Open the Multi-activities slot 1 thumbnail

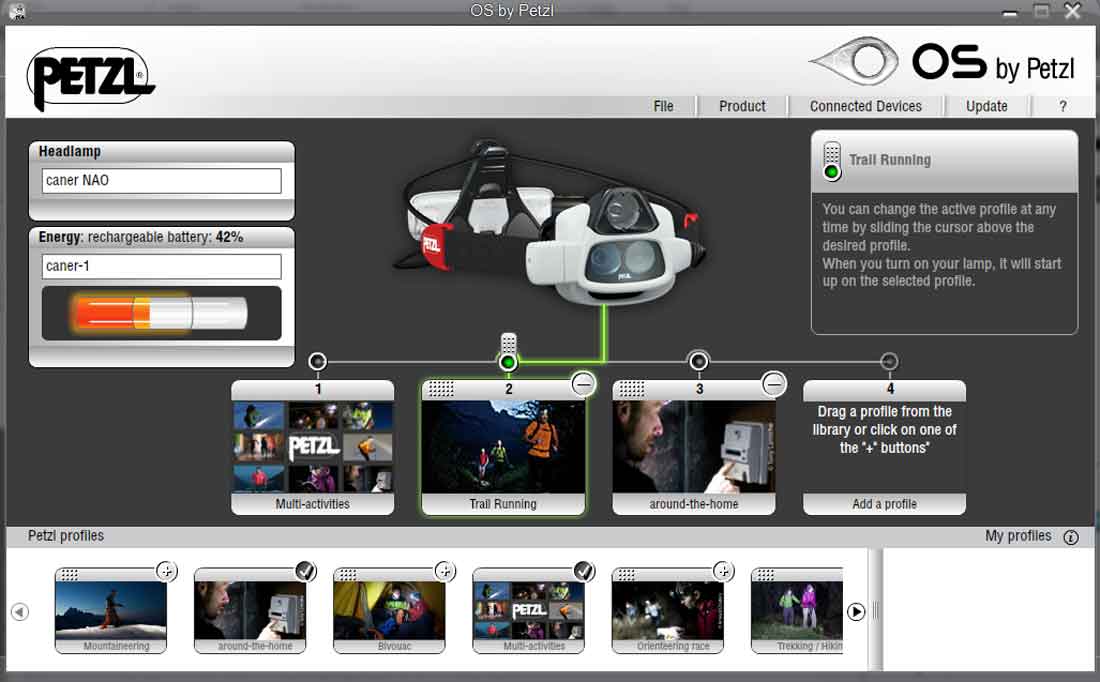pos(313,447)
